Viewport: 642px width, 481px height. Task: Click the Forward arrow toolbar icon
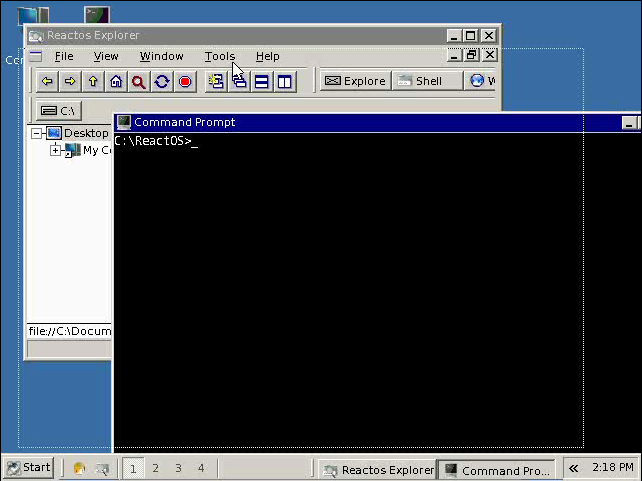pos(70,81)
